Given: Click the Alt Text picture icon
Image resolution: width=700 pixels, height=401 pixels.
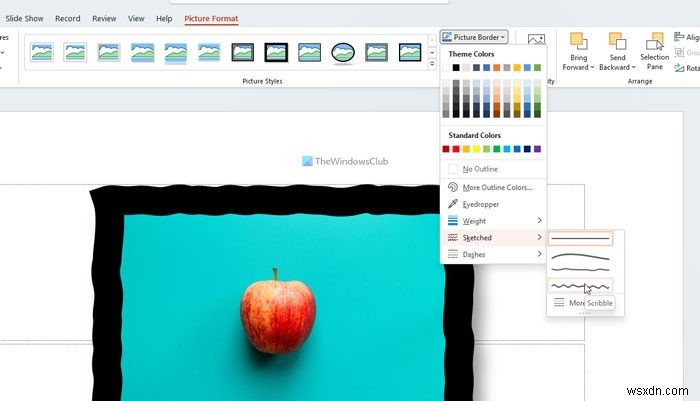Looking at the screenshot, I should (536, 40).
